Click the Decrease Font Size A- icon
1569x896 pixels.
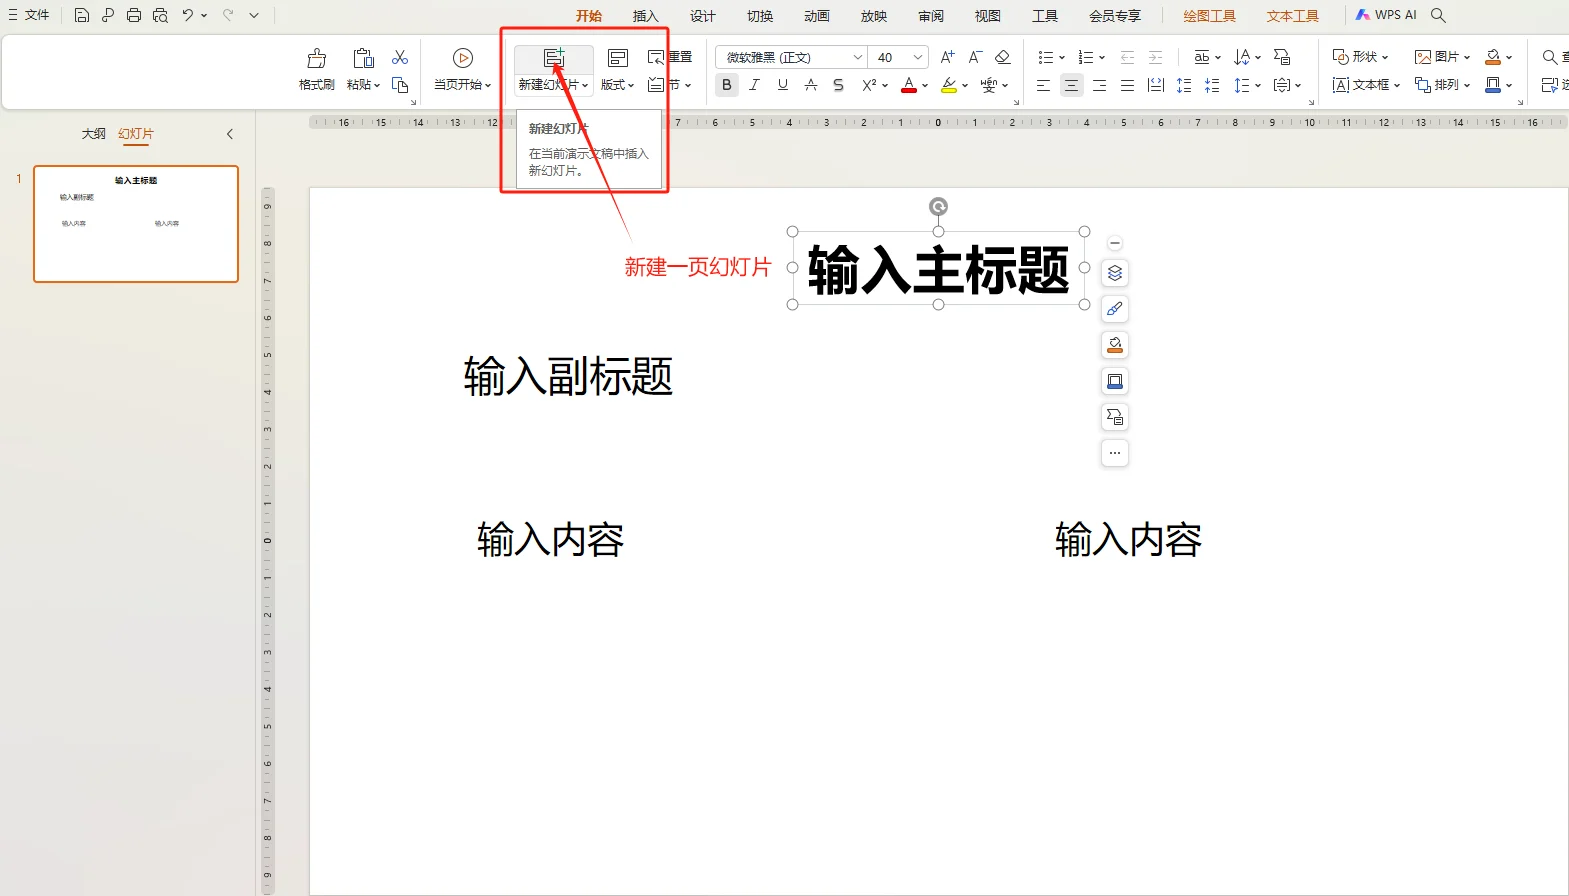[975, 57]
